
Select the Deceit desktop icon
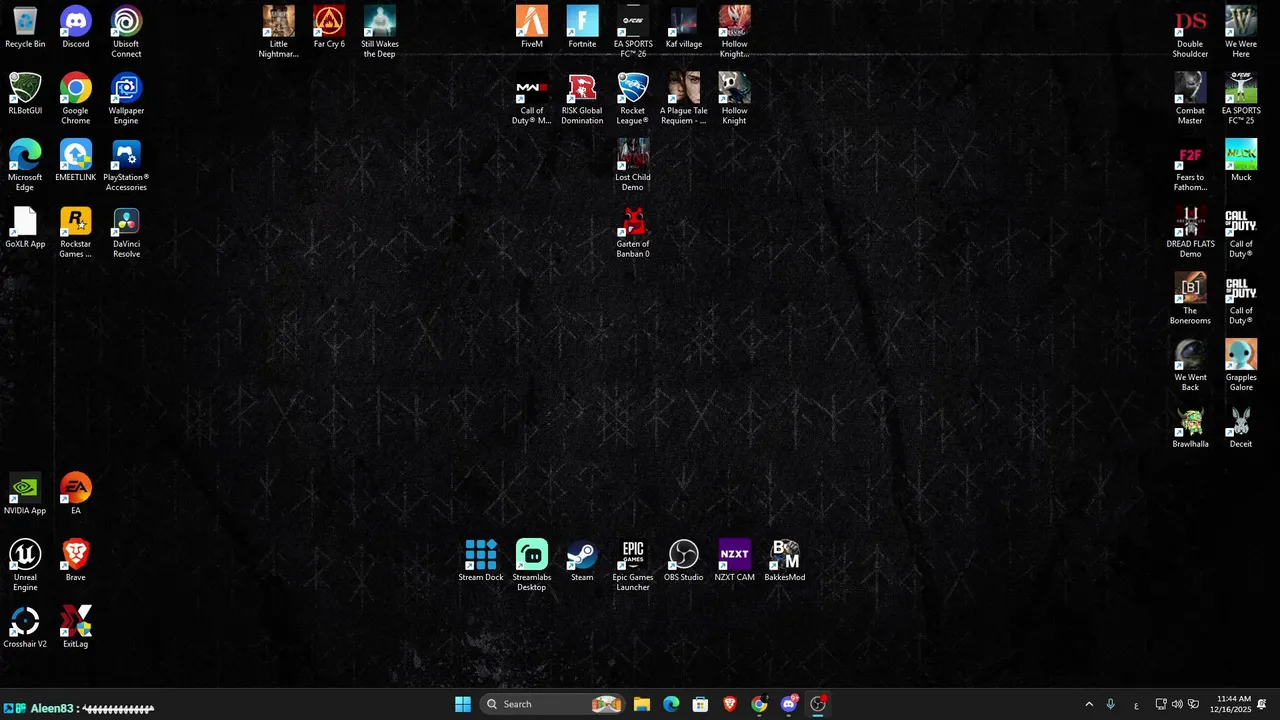coord(1241,427)
